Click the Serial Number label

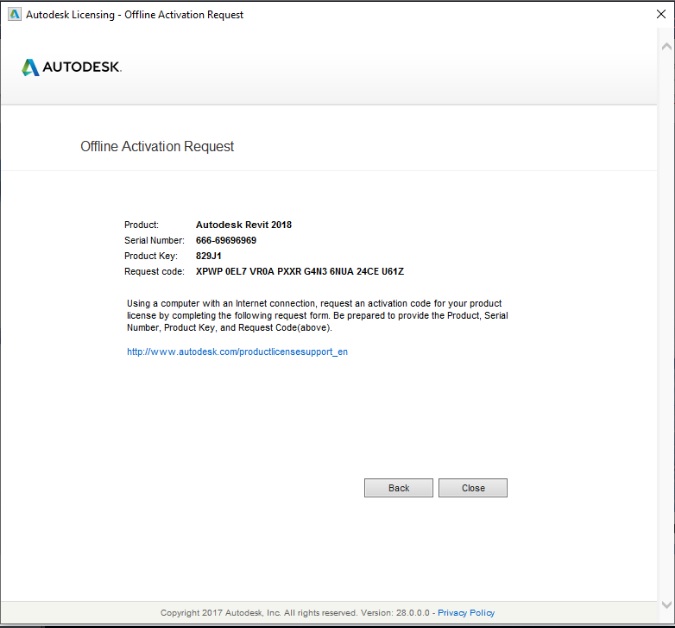(x=154, y=240)
